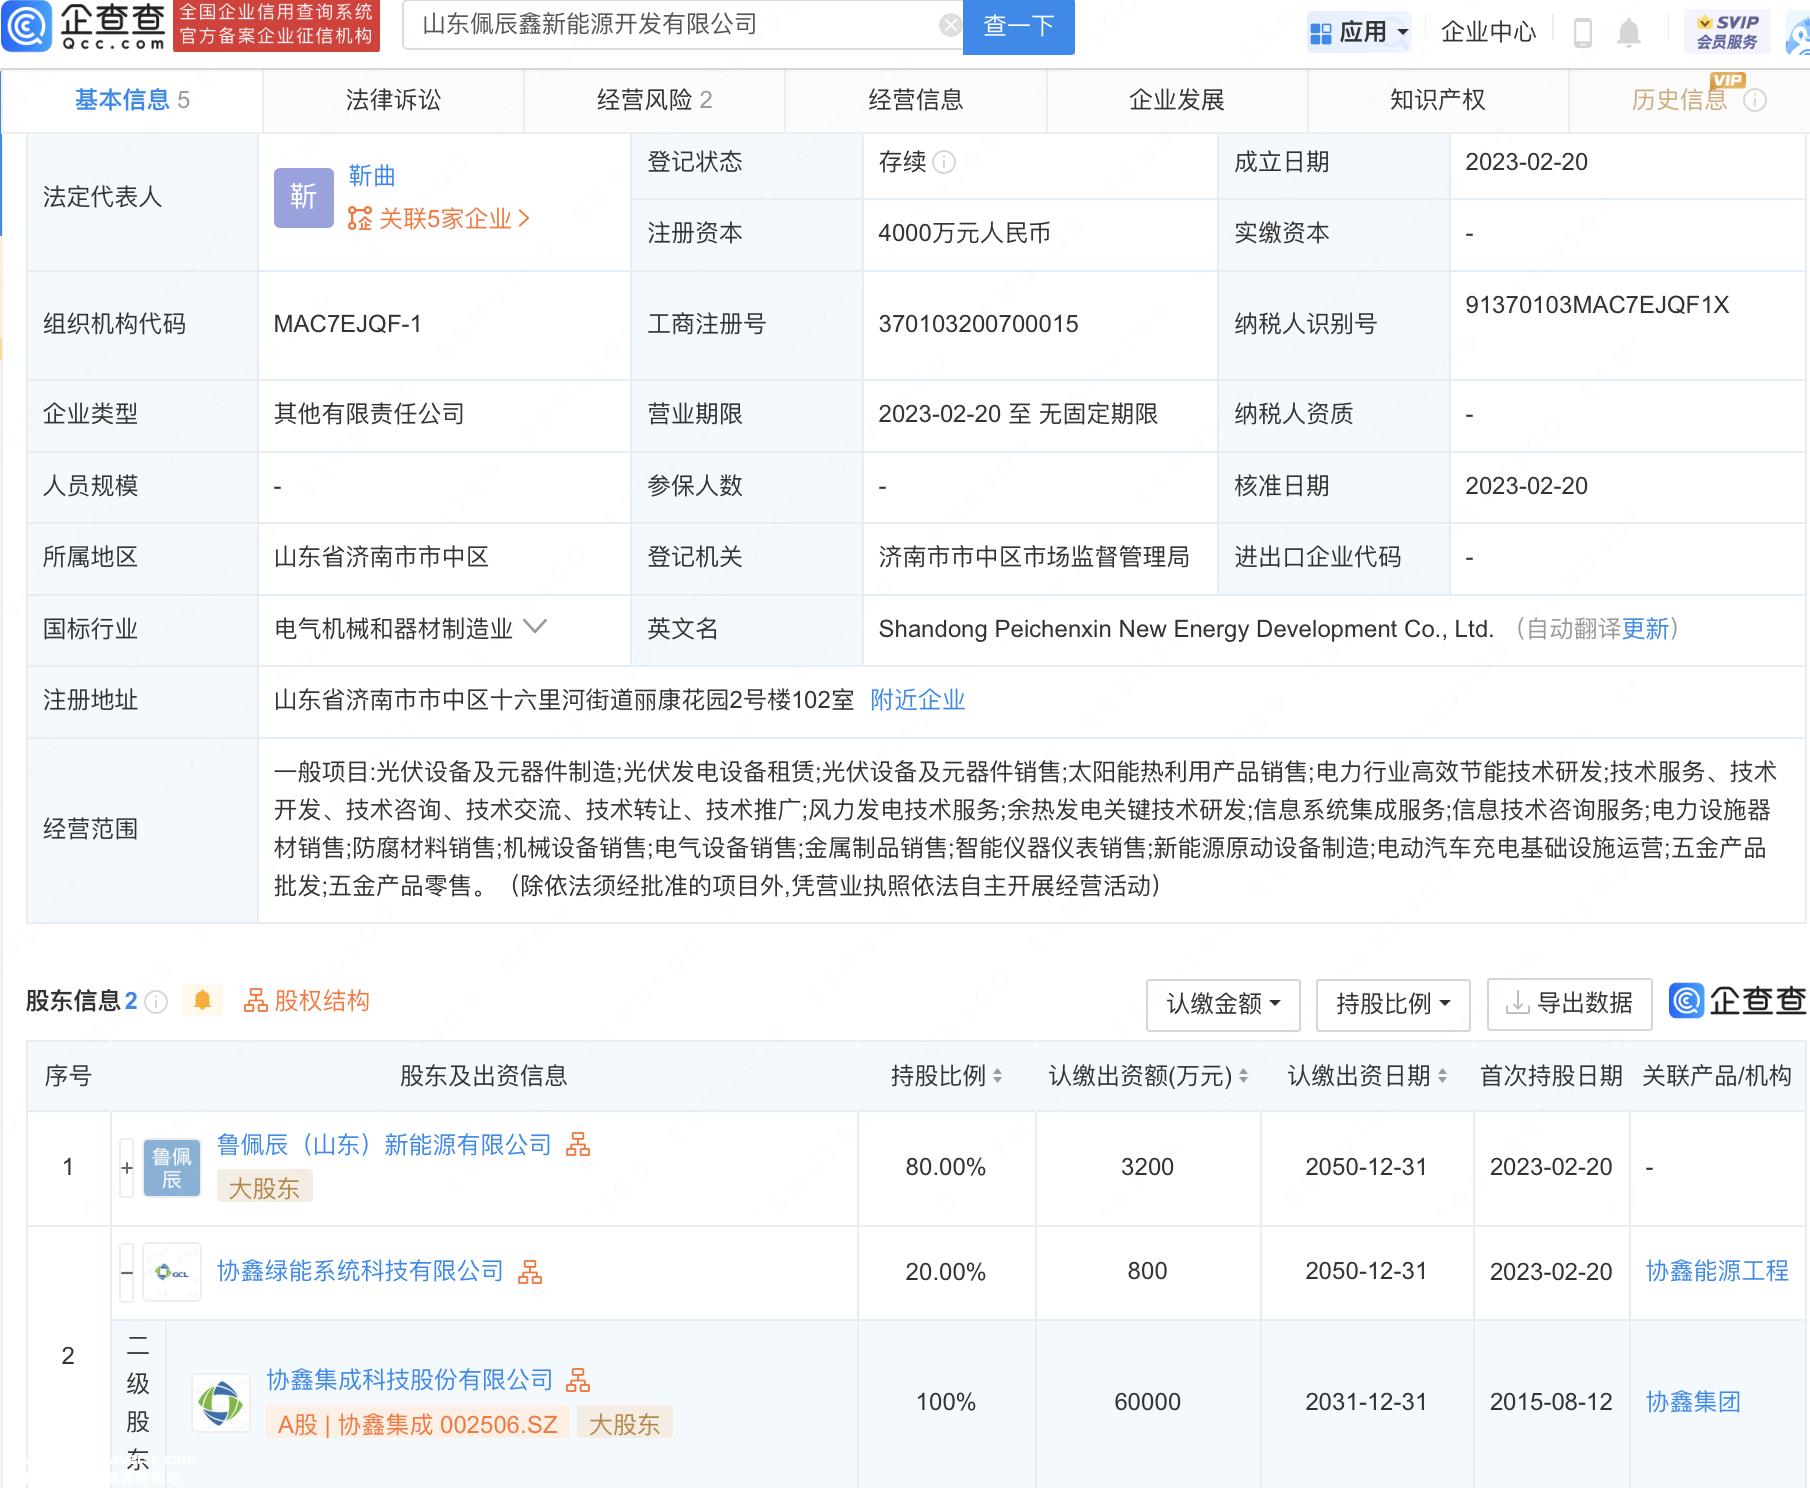Open 协鑫绿能系统科技有限公司 link

pos(360,1271)
